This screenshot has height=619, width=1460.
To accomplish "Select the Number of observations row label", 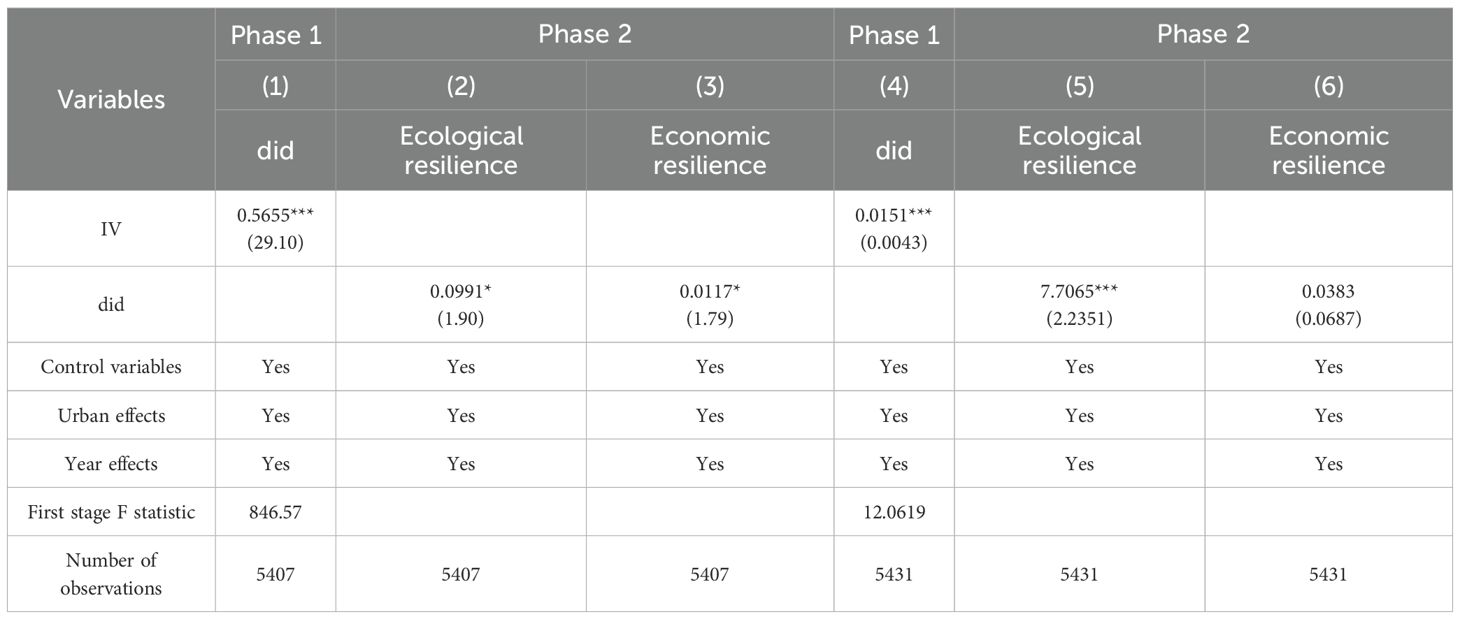I will coord(111,574).
